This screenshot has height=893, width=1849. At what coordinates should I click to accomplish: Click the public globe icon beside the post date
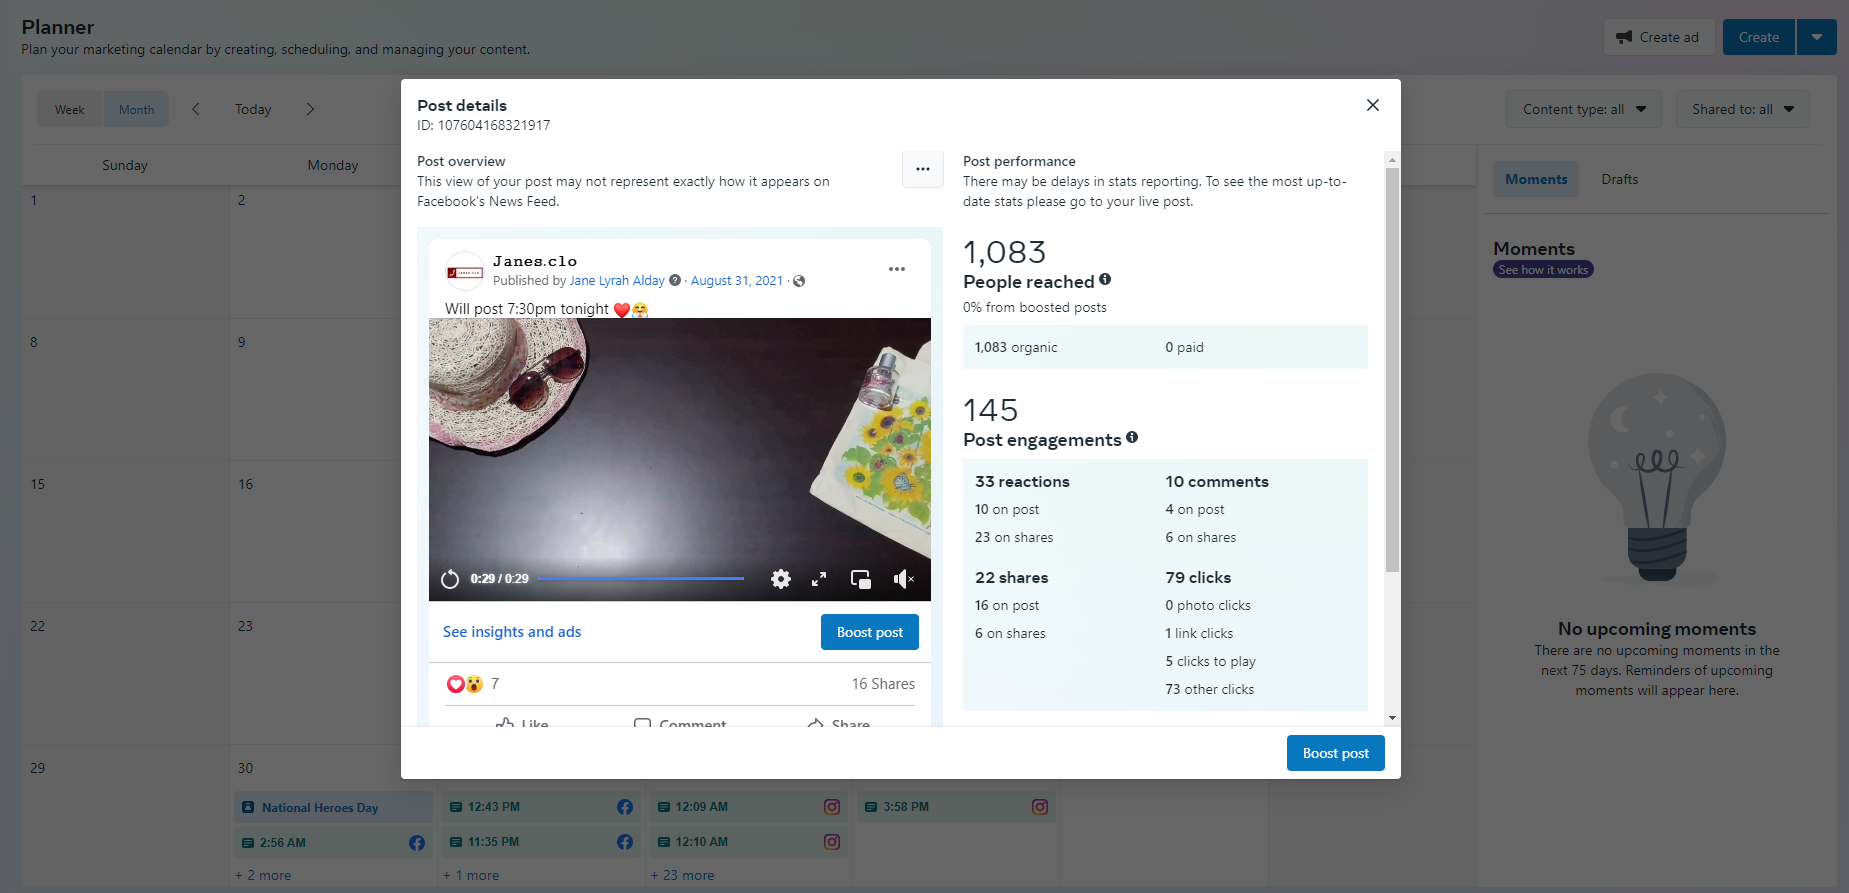799,281
